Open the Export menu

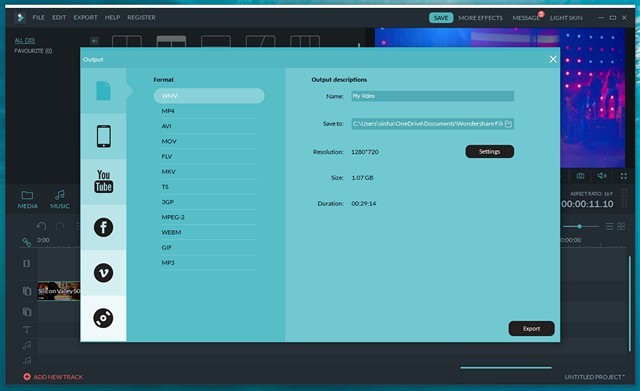pyautogui.click(x=85, y=18)
